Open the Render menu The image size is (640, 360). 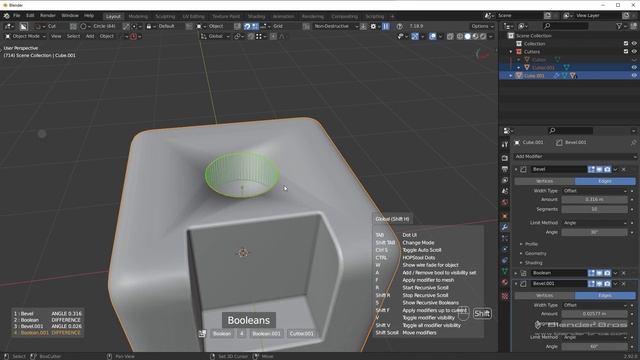click(48, 16)
